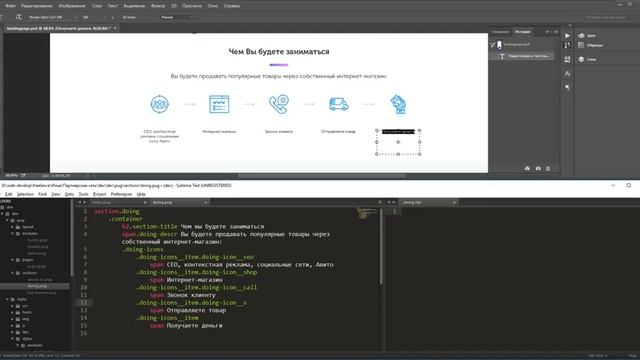Delete current history state with trash icon
This screenshot has height=360, width=640.
point(548,168)
